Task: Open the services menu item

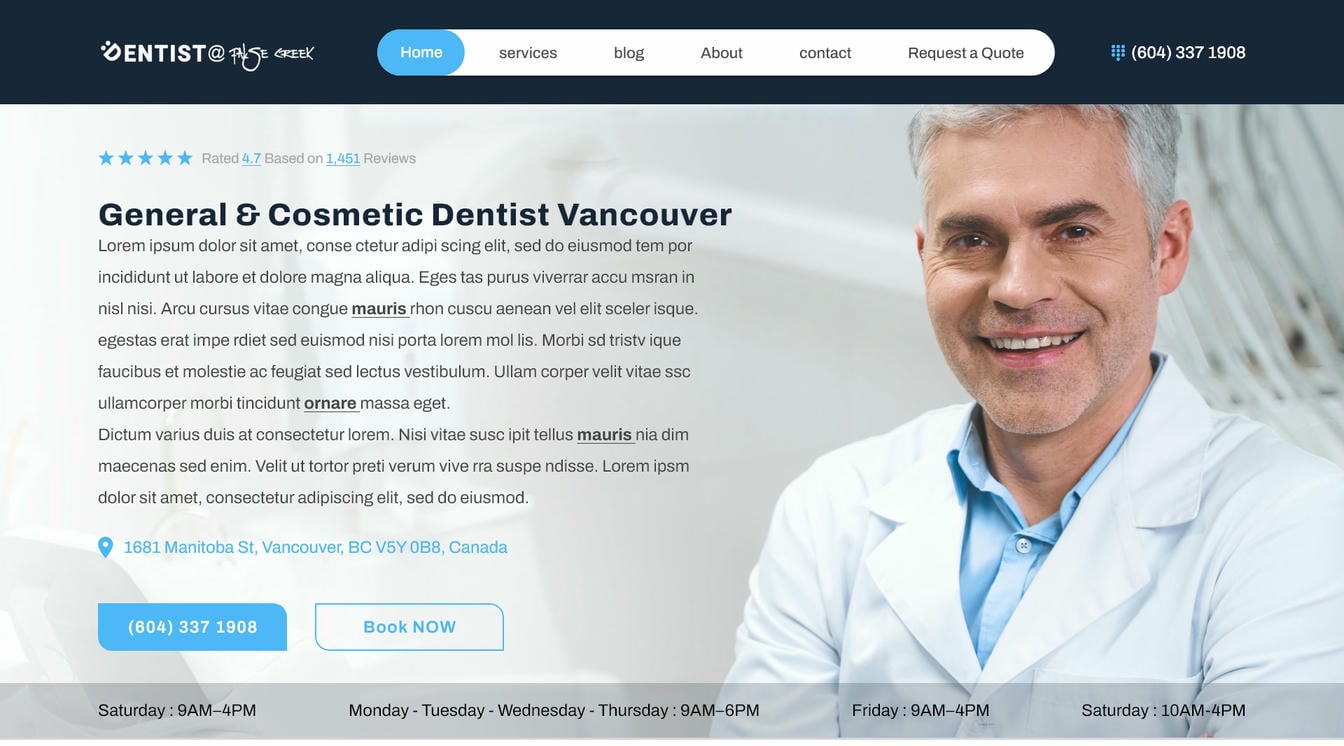Action: pos(528,53)
